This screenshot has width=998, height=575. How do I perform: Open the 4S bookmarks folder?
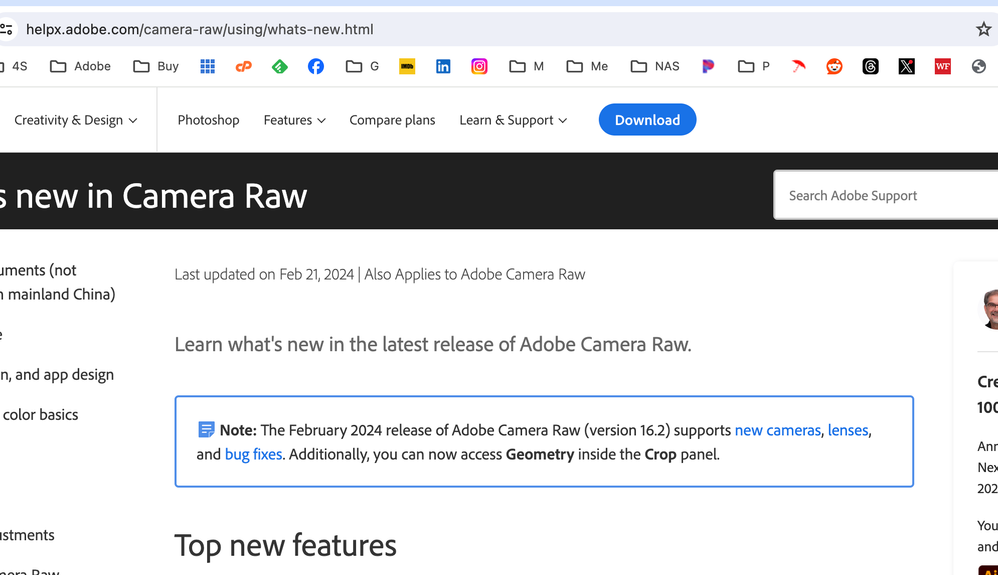coord(14,66)
